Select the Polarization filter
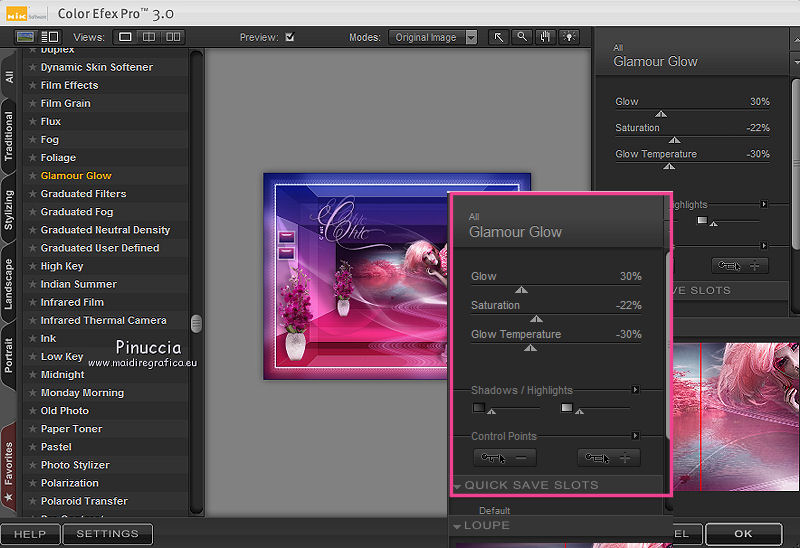 (70, 483)
